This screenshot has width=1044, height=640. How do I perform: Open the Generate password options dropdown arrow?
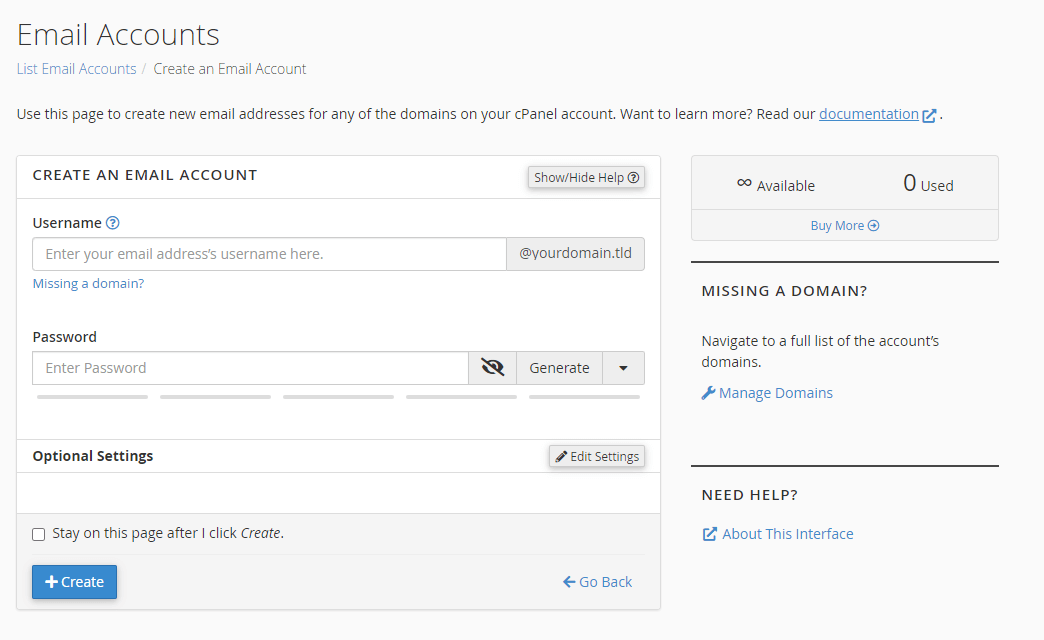click(623, 368)
